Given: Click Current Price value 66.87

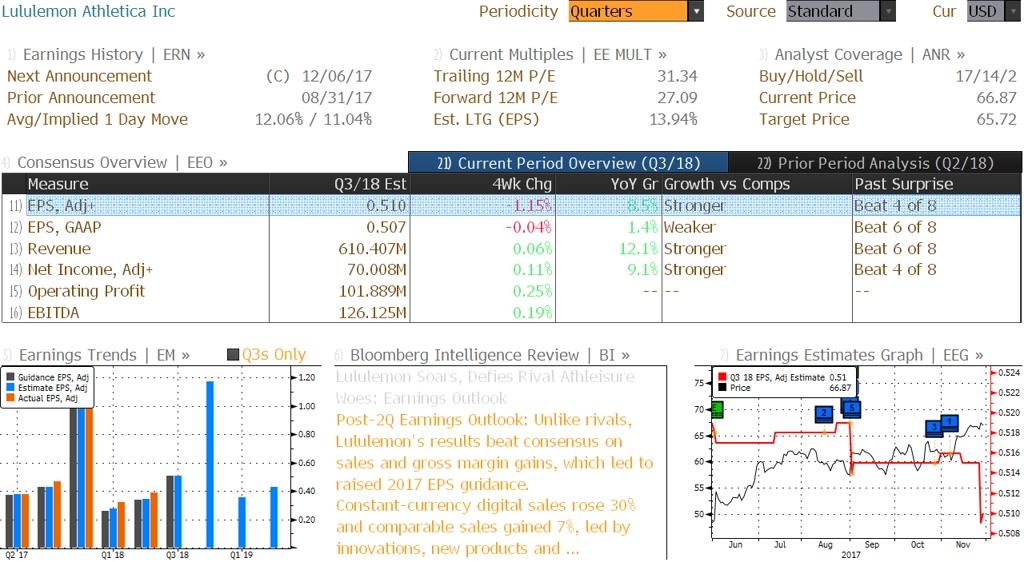Looking at the screenshot, I should [x=997, y=98].
